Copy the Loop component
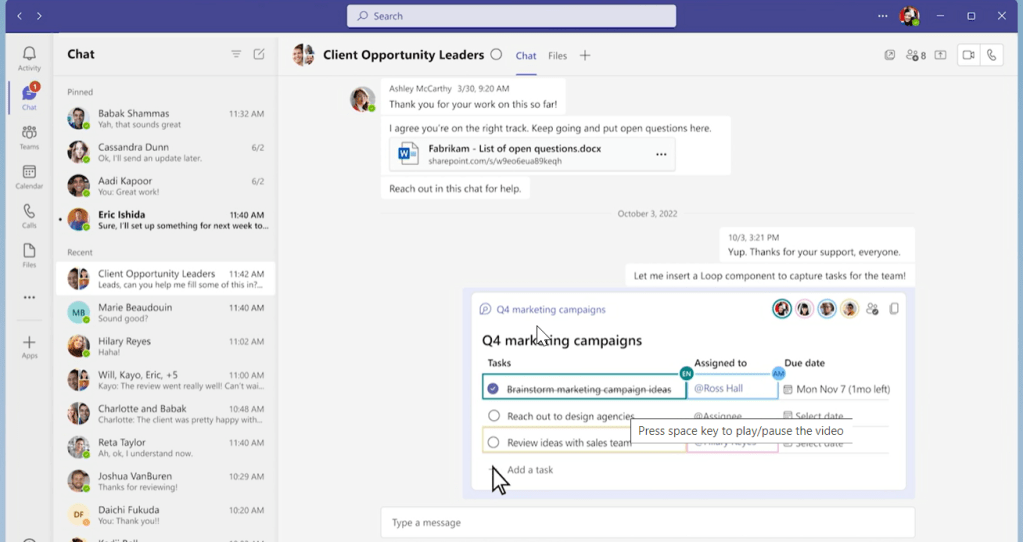This screenshot has width=1023, height=542. pyautogui.click(x=894, y=309)
